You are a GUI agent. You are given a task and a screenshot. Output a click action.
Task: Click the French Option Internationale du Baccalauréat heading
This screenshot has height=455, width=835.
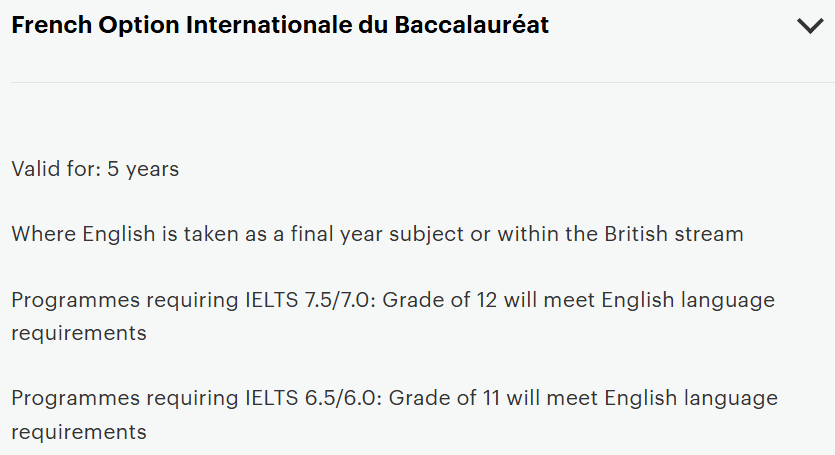coord(280,26)
